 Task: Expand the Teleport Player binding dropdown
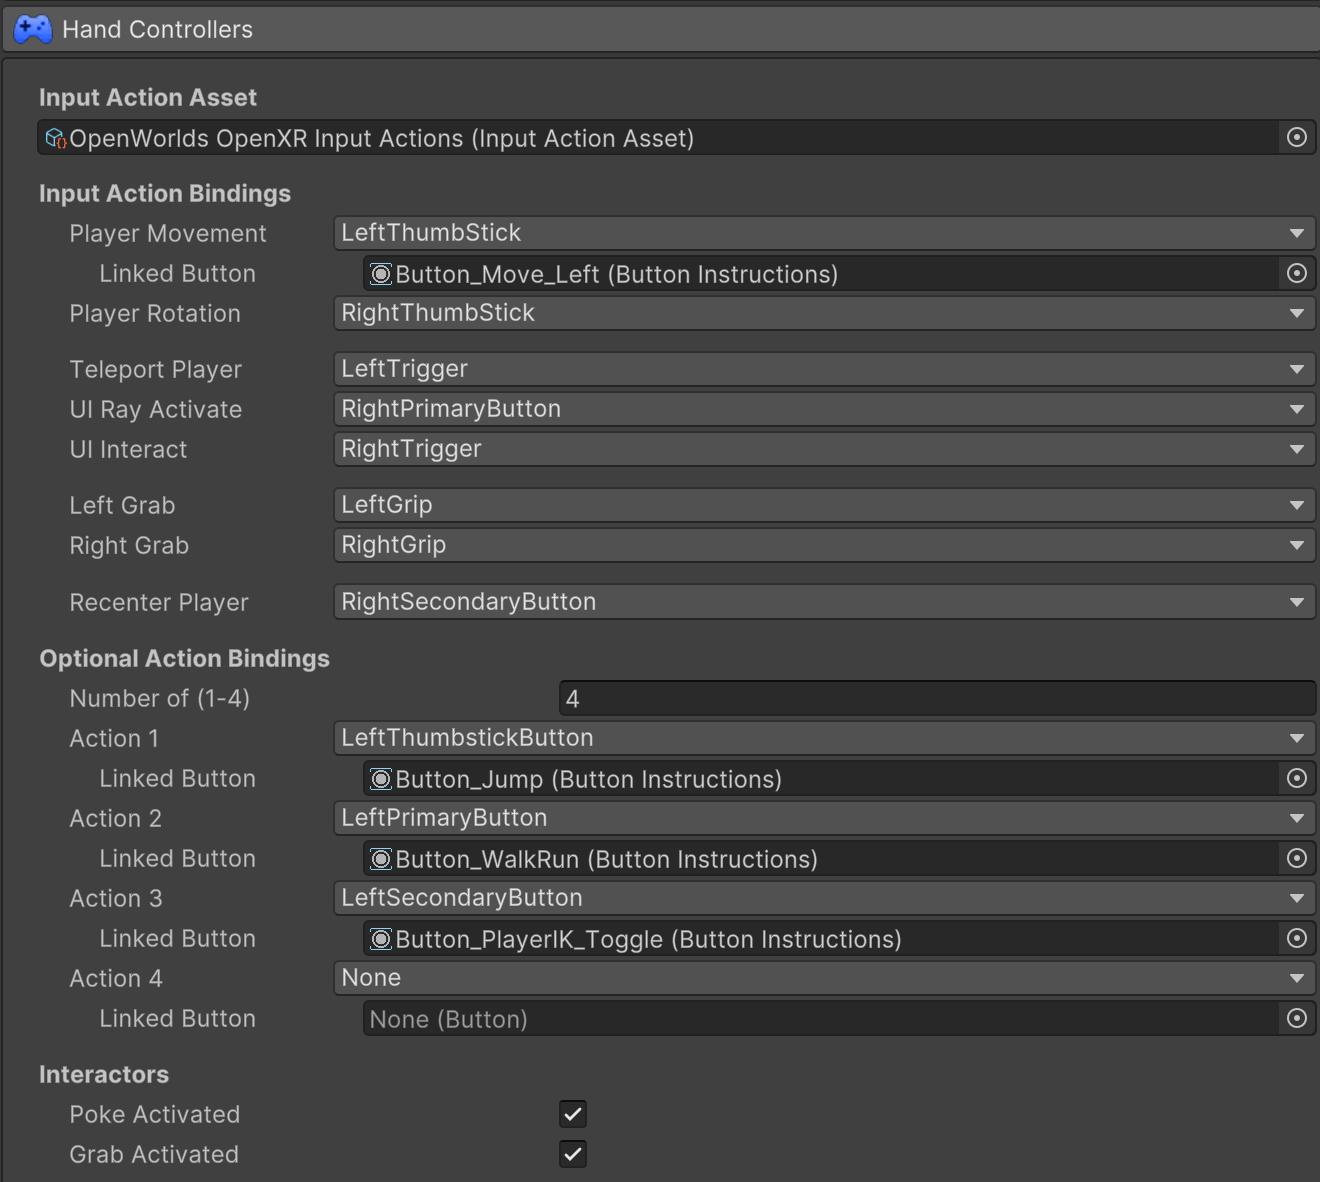[x=823, y=369]
